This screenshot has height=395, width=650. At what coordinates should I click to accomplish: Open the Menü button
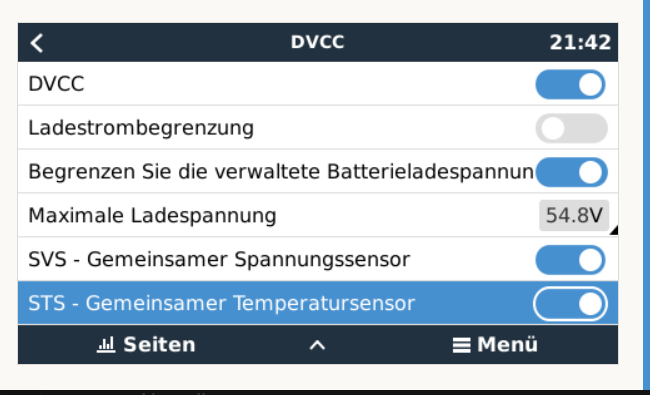tap(495, 345)
